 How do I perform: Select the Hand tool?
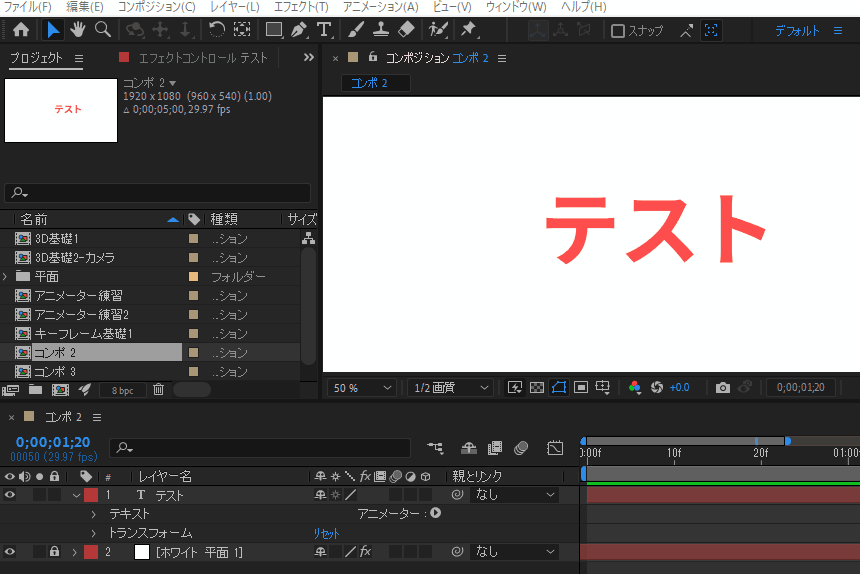click(77, 30)
